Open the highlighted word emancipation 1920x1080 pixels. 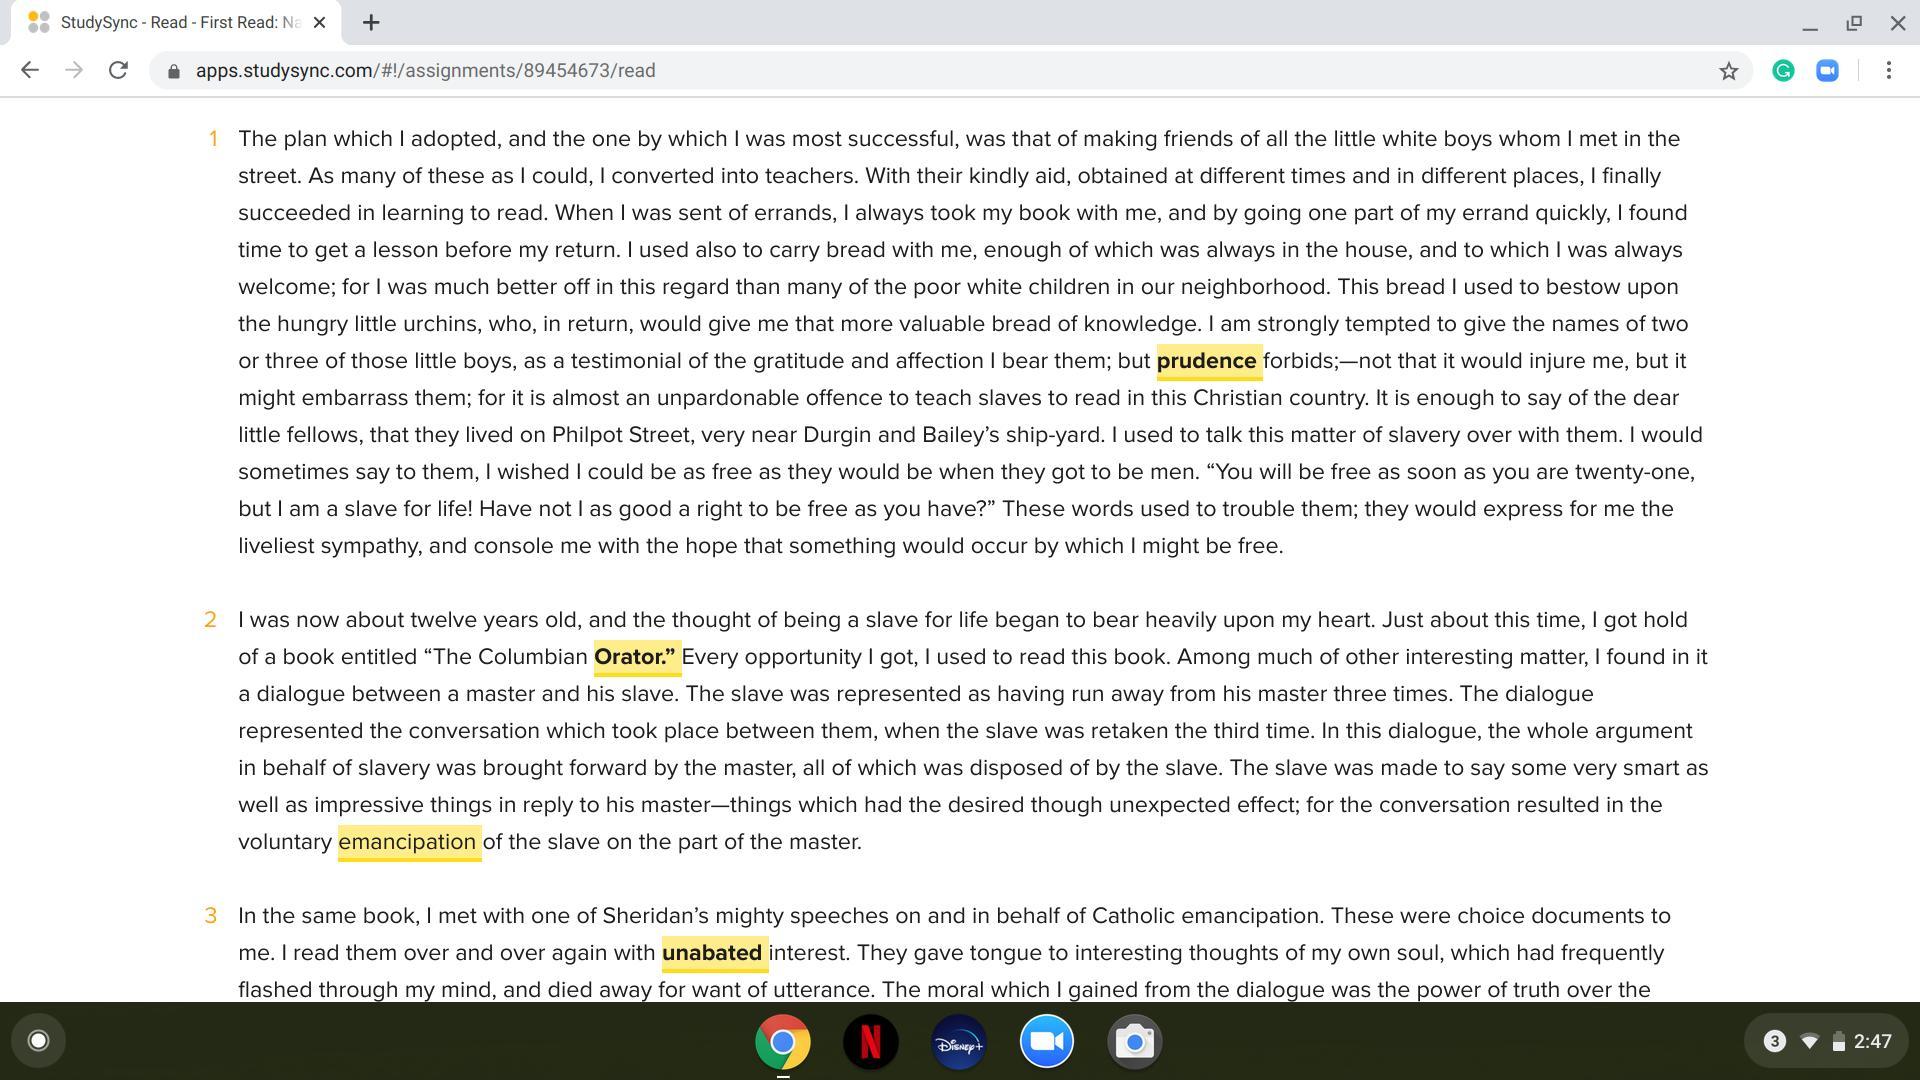coord(407,842)
